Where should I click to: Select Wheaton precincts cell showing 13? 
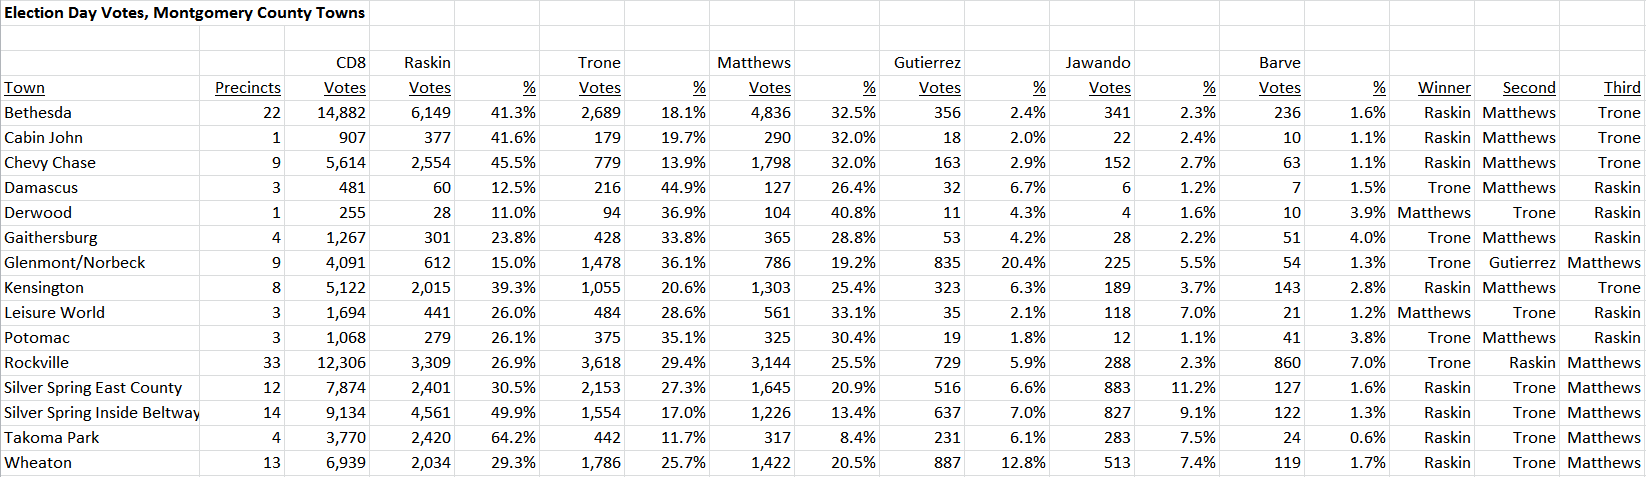pyautogui.click(x=242, y=463)
